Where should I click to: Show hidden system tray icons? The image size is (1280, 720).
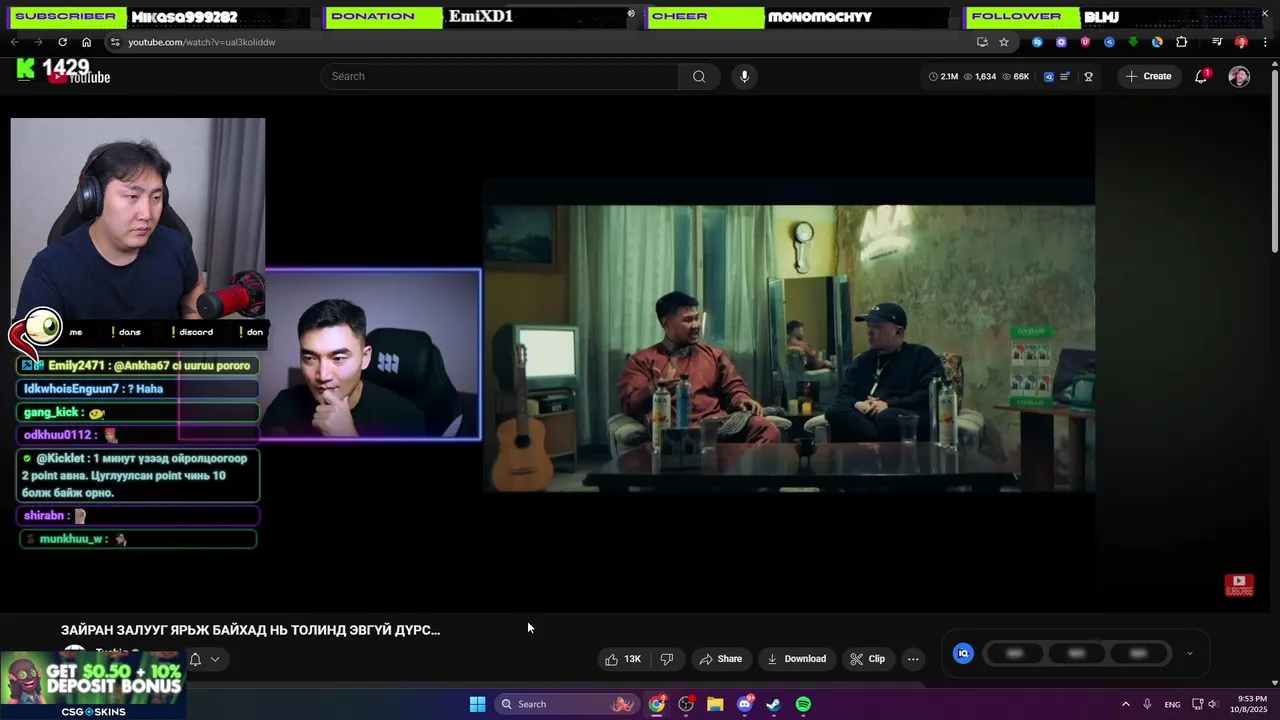[1125, 704]
